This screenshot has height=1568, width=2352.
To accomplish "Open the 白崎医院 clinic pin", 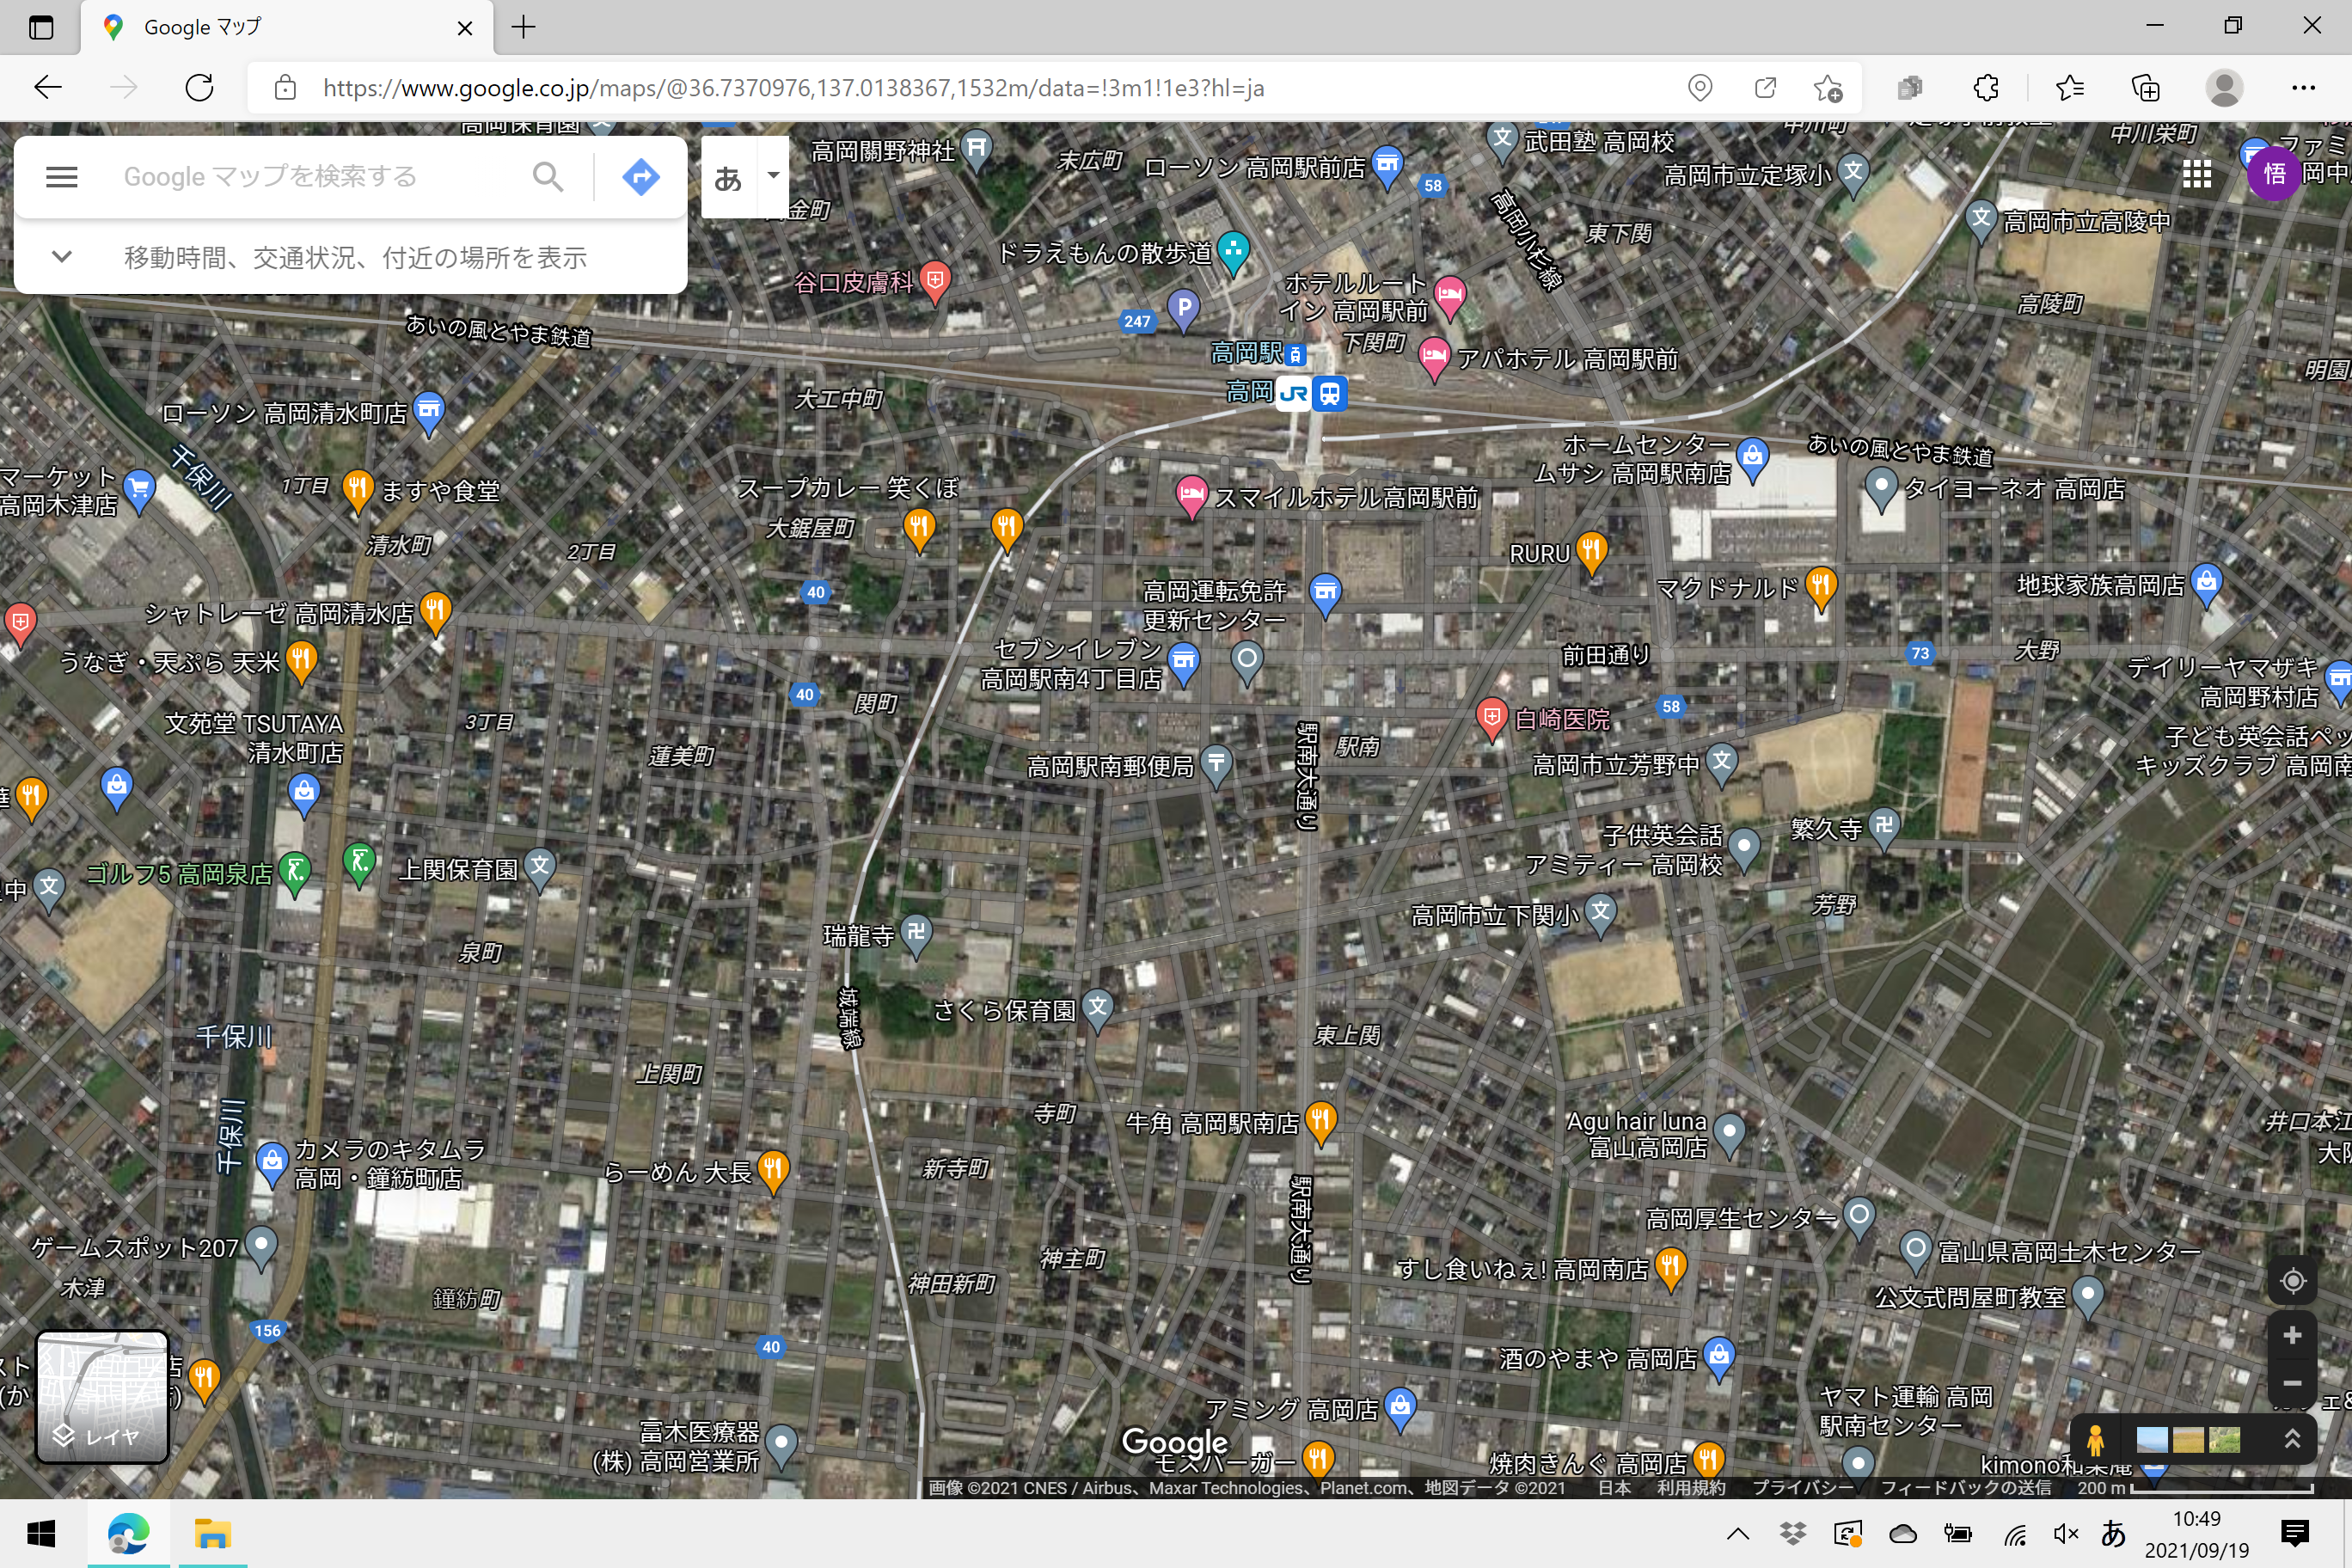I will tap(1491, 719).
